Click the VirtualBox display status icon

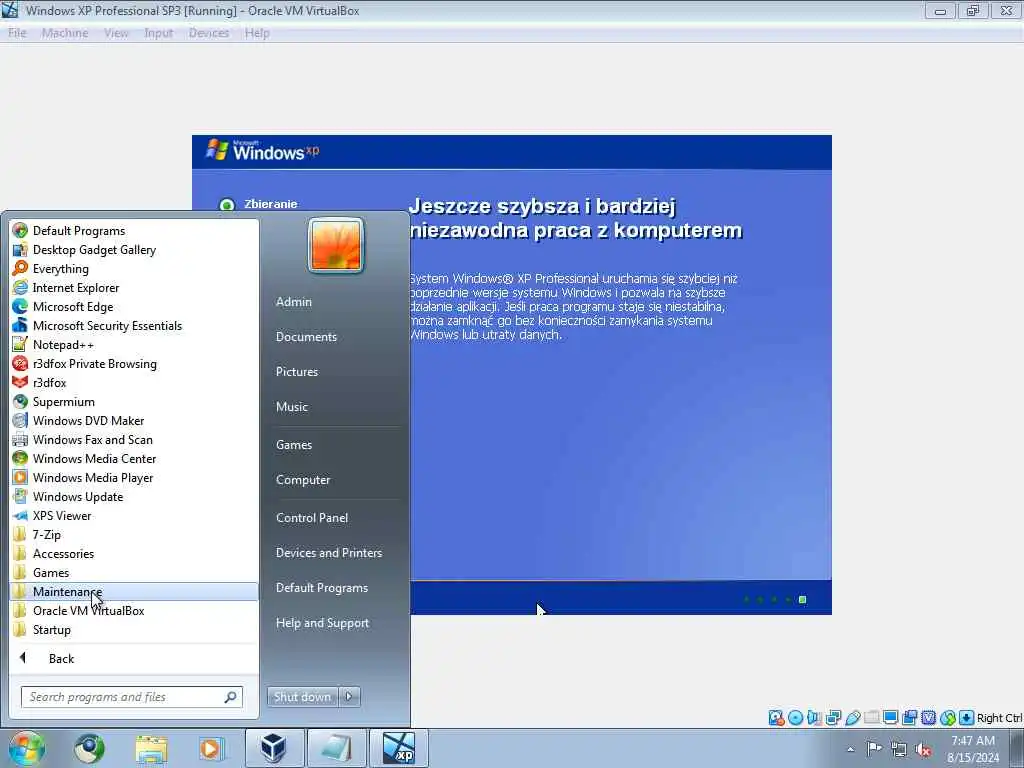point(890,718)
